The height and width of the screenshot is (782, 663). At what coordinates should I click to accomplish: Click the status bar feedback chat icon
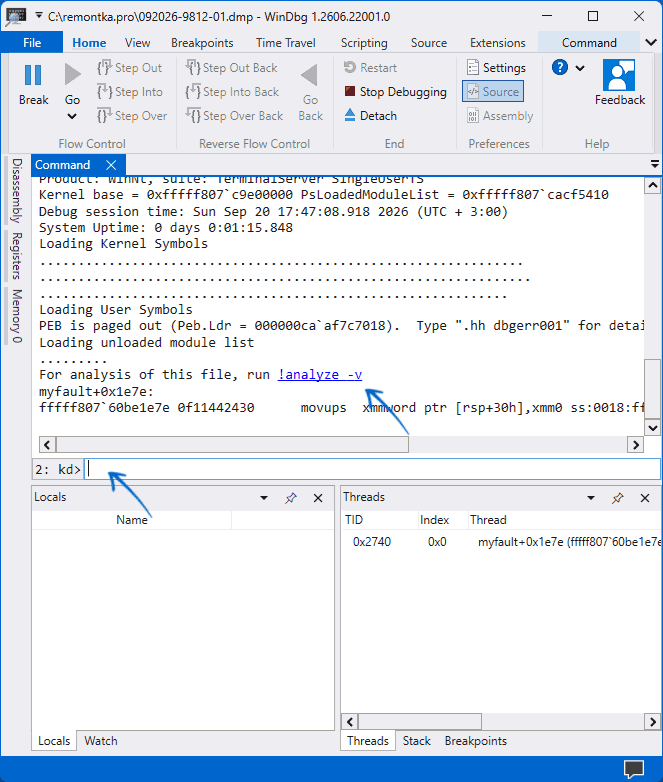coord(635,769)
